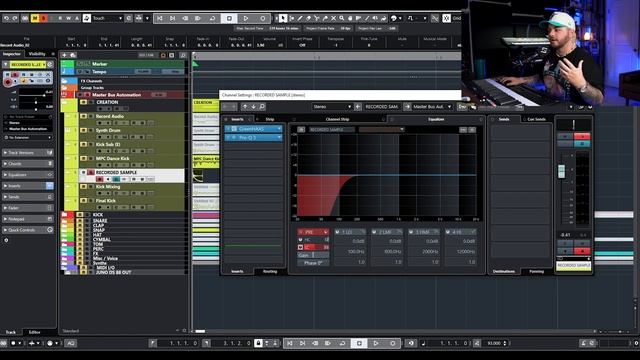
Task: Select the Zoom magnifier tool
Action: click(342, 18)
